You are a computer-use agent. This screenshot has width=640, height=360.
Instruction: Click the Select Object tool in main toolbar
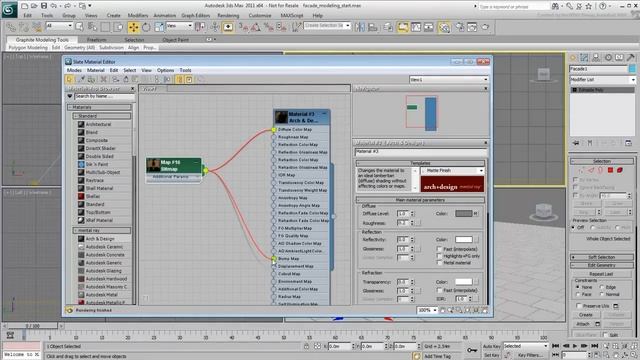pos(79,27)
